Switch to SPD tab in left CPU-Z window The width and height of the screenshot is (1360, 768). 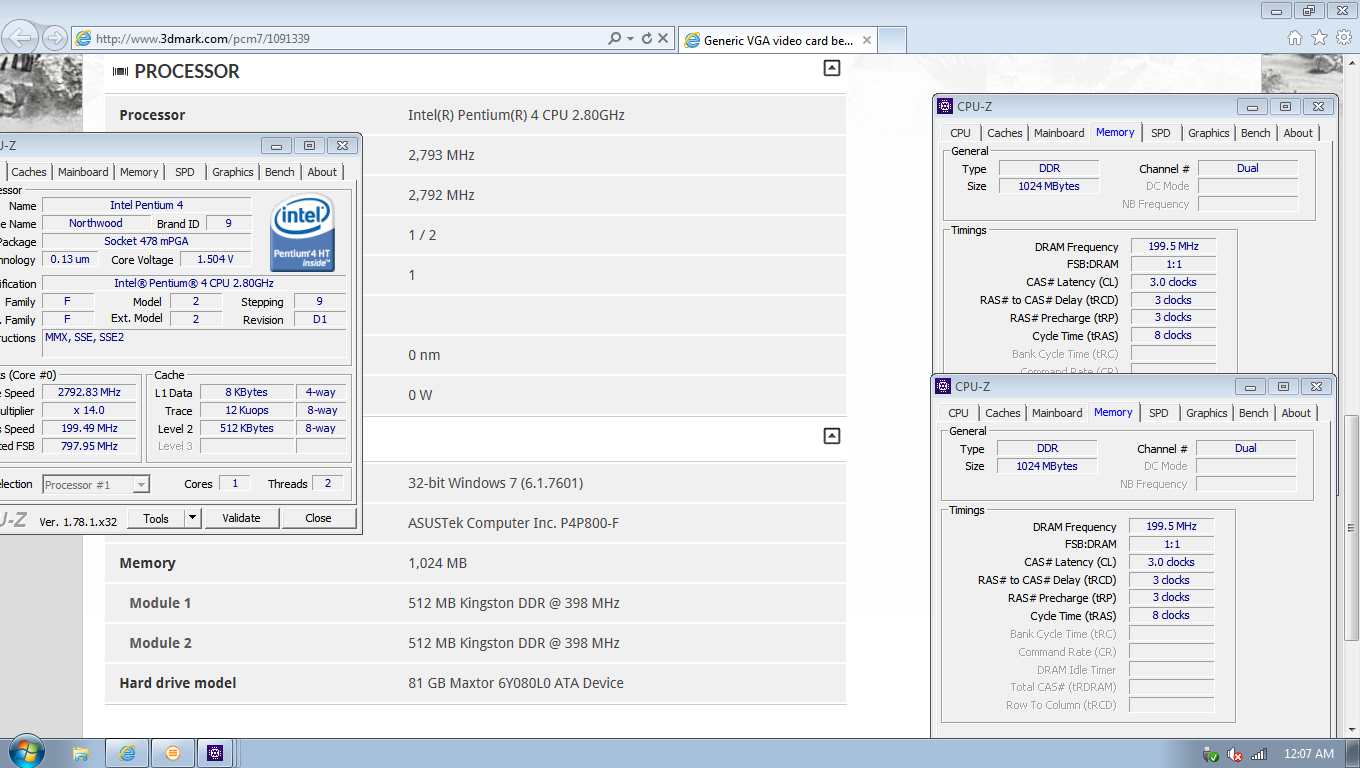click(185, 172)
